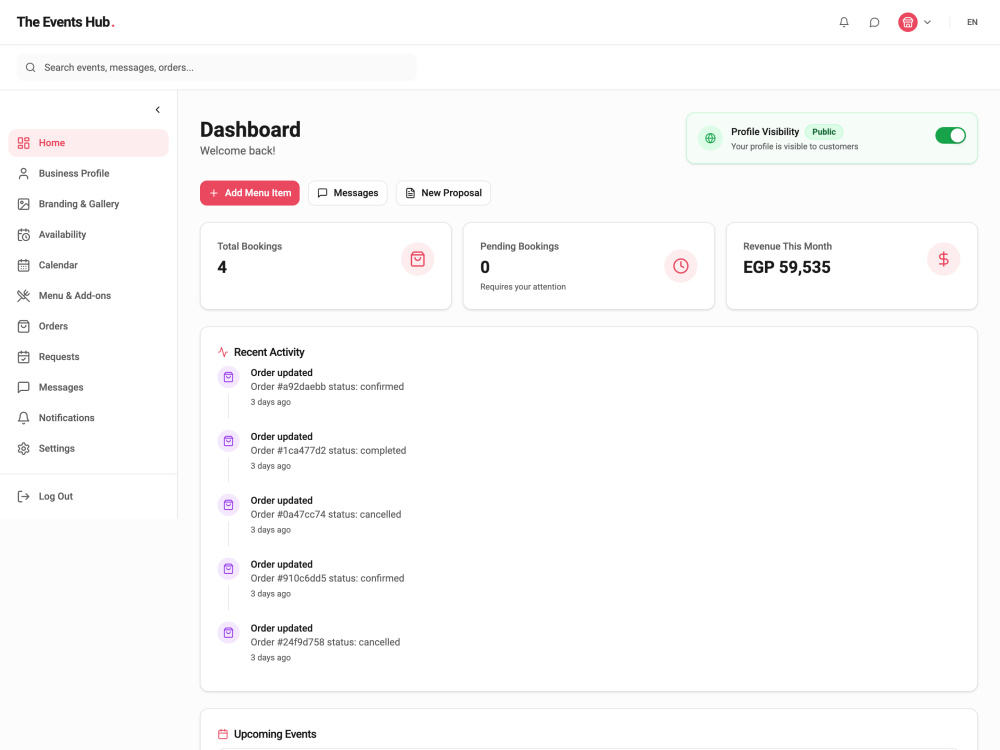This screenshot has height=750, width=1000.
Task: Open the Total Bookings card
Action: coord(326,266)
